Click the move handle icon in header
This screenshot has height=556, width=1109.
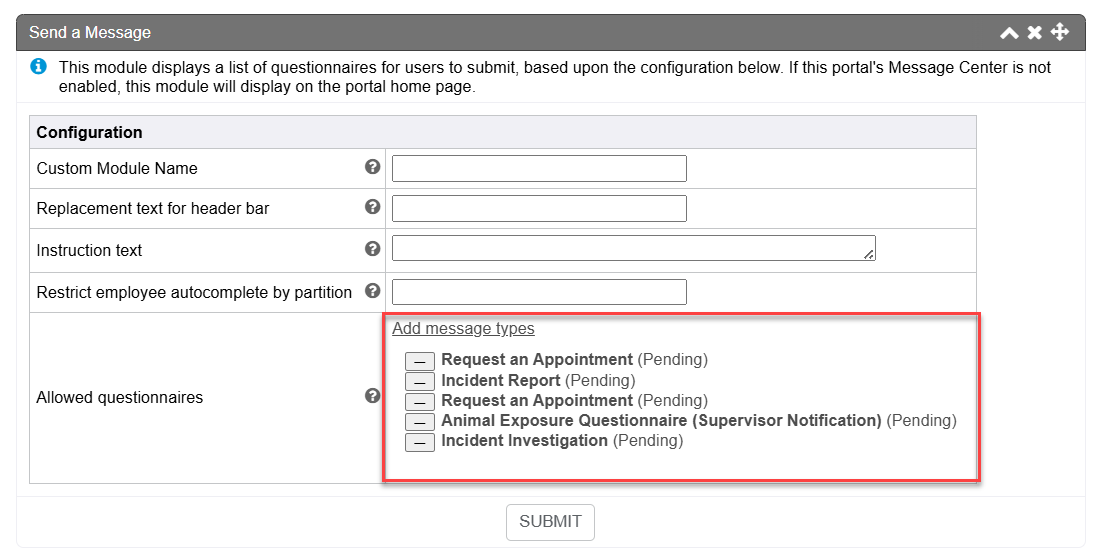coord(1060,33)
